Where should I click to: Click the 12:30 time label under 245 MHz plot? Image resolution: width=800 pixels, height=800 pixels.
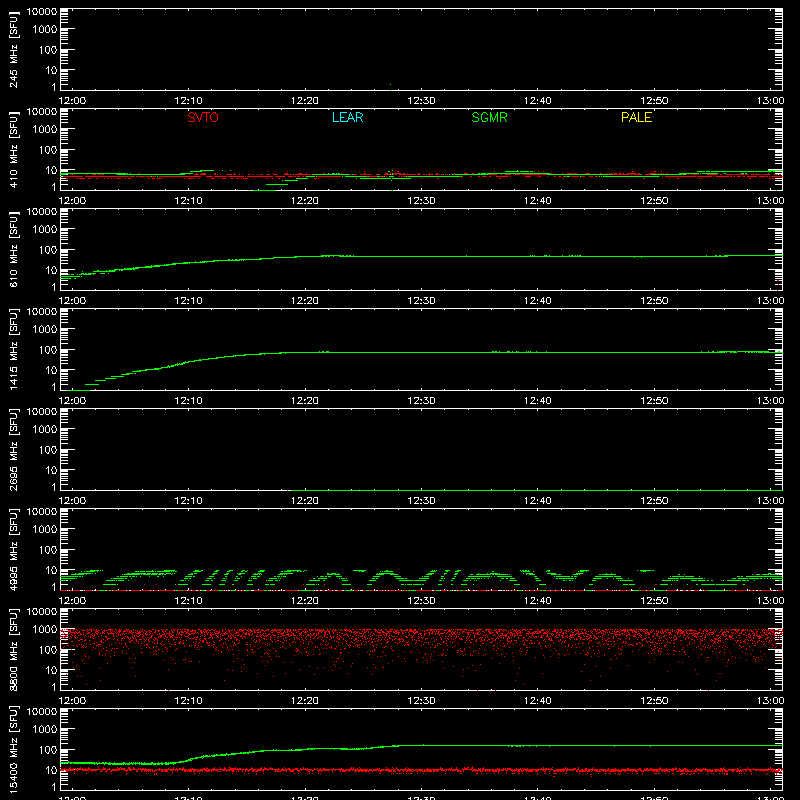tap(421, 101)
